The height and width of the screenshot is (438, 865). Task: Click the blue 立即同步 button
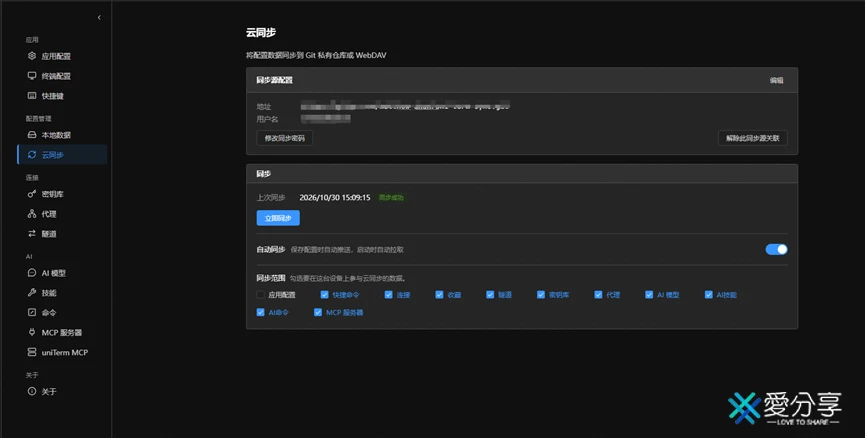pos(278,218)
